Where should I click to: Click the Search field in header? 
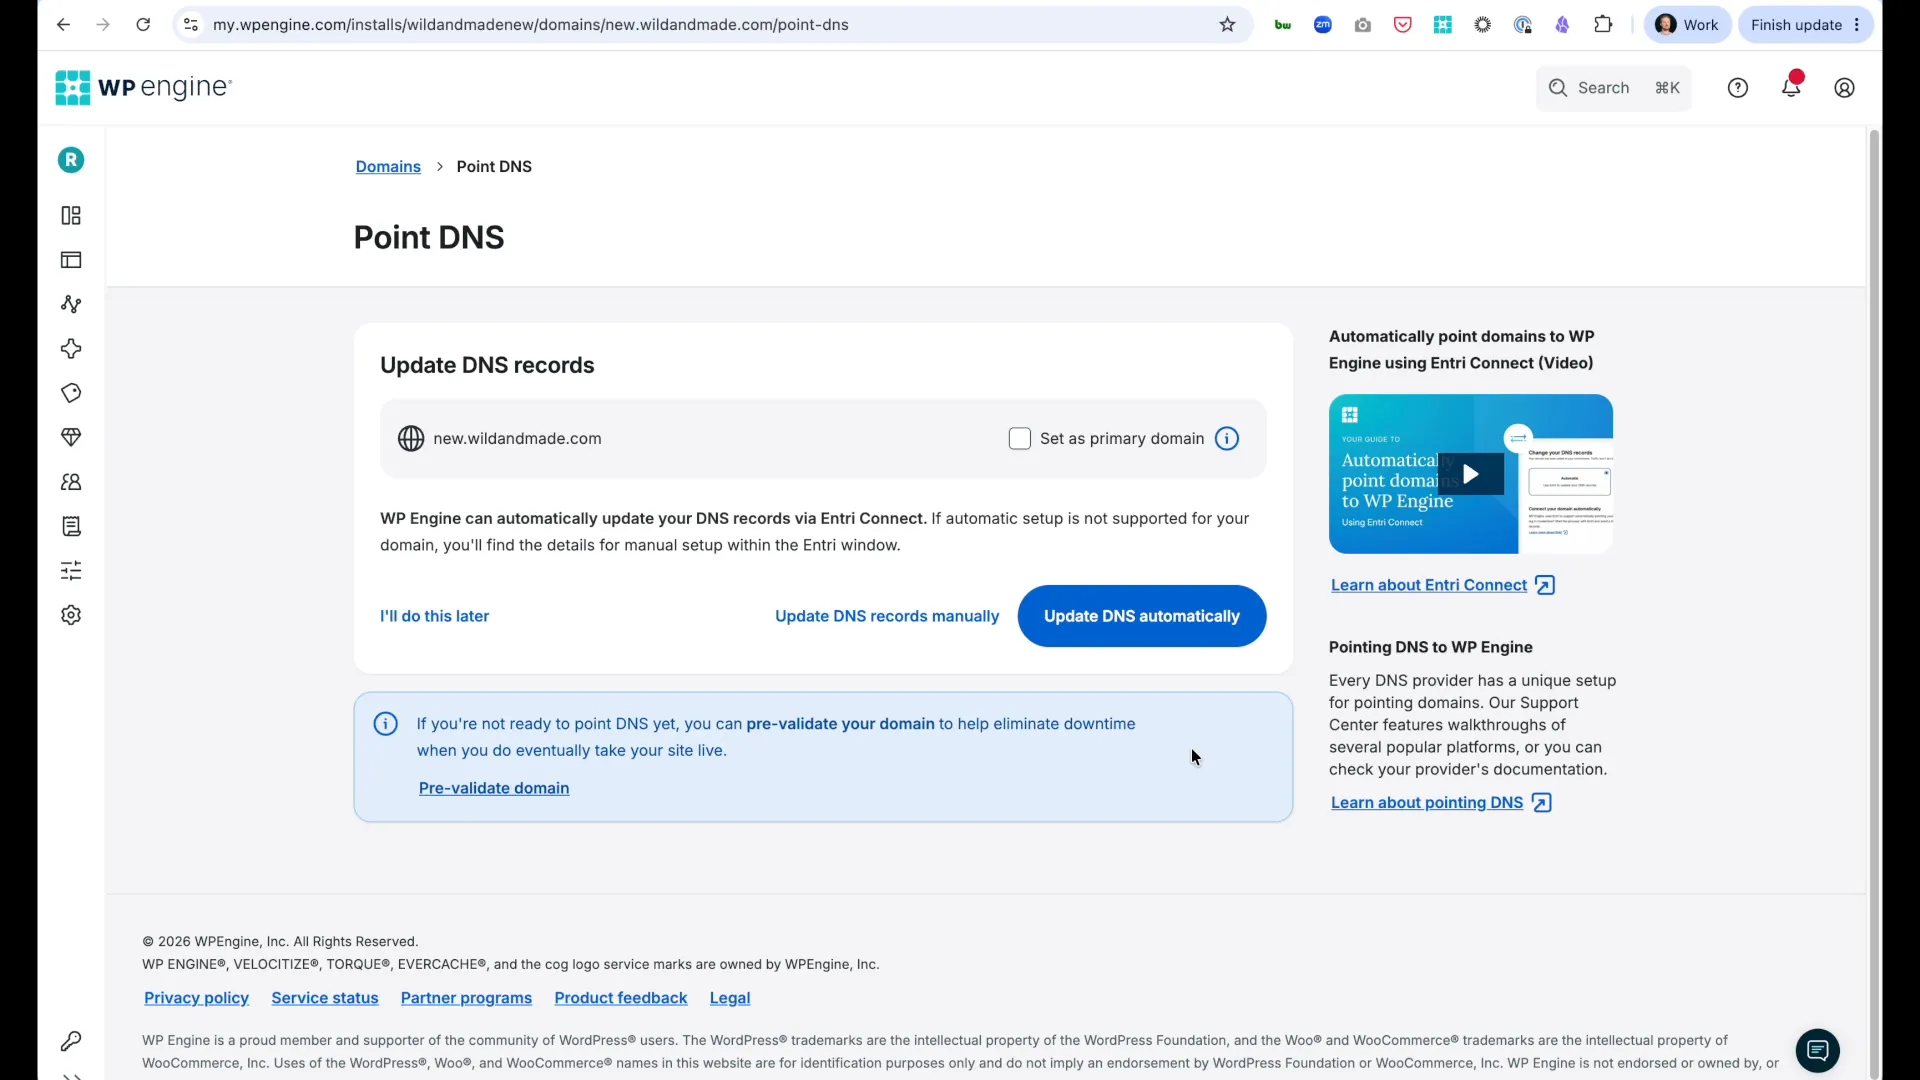tap(1613, 88)
